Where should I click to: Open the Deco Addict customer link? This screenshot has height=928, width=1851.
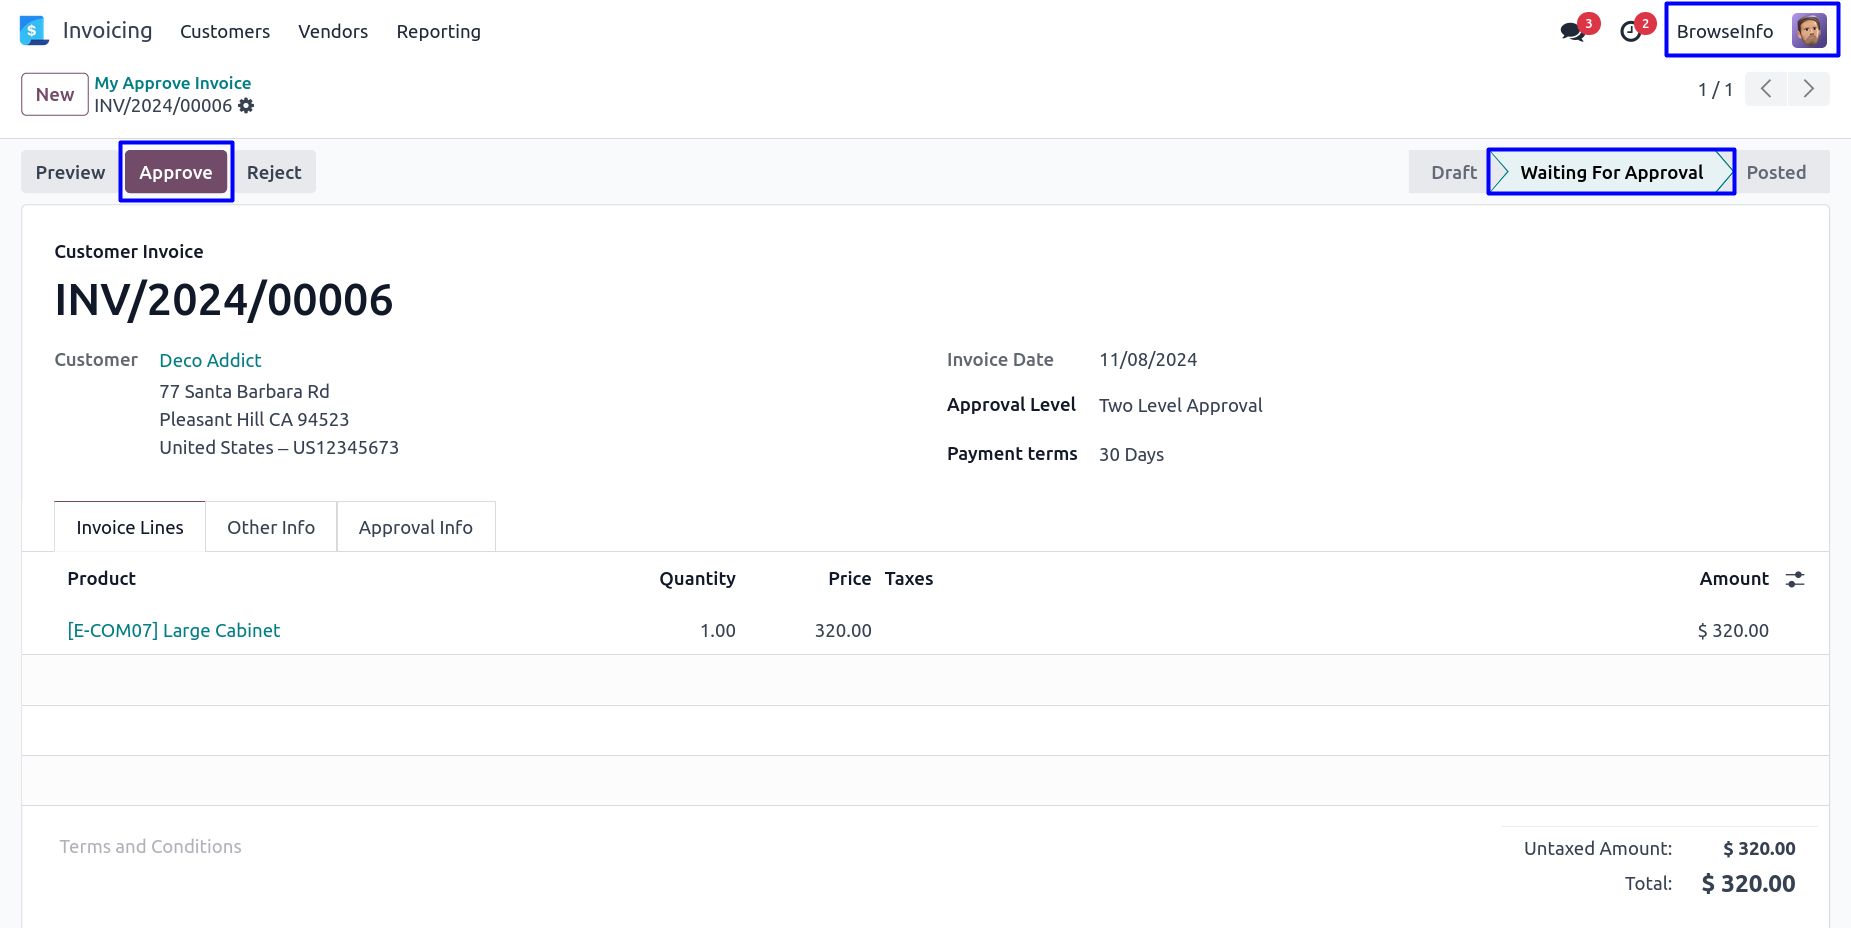pyautogui.click(x=210, y=360)
